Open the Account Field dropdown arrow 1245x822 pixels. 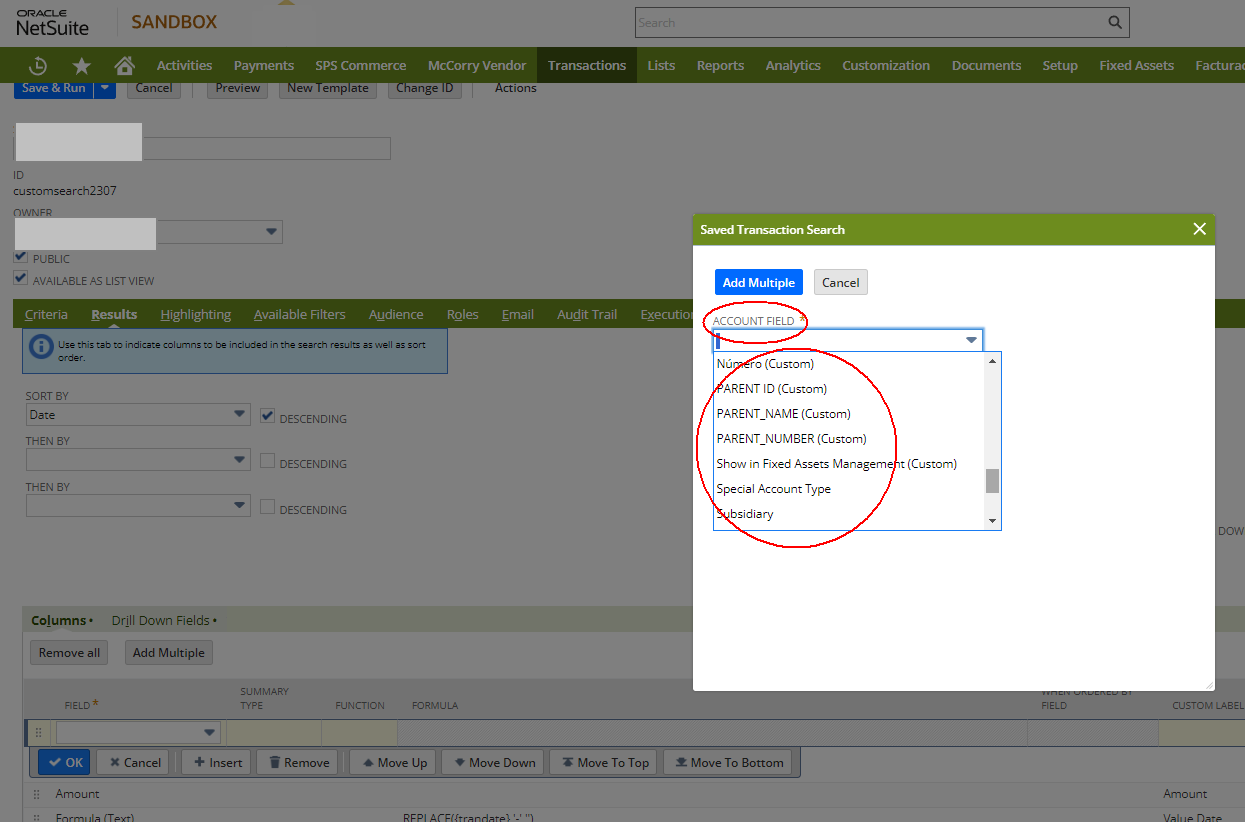point(971,340)
